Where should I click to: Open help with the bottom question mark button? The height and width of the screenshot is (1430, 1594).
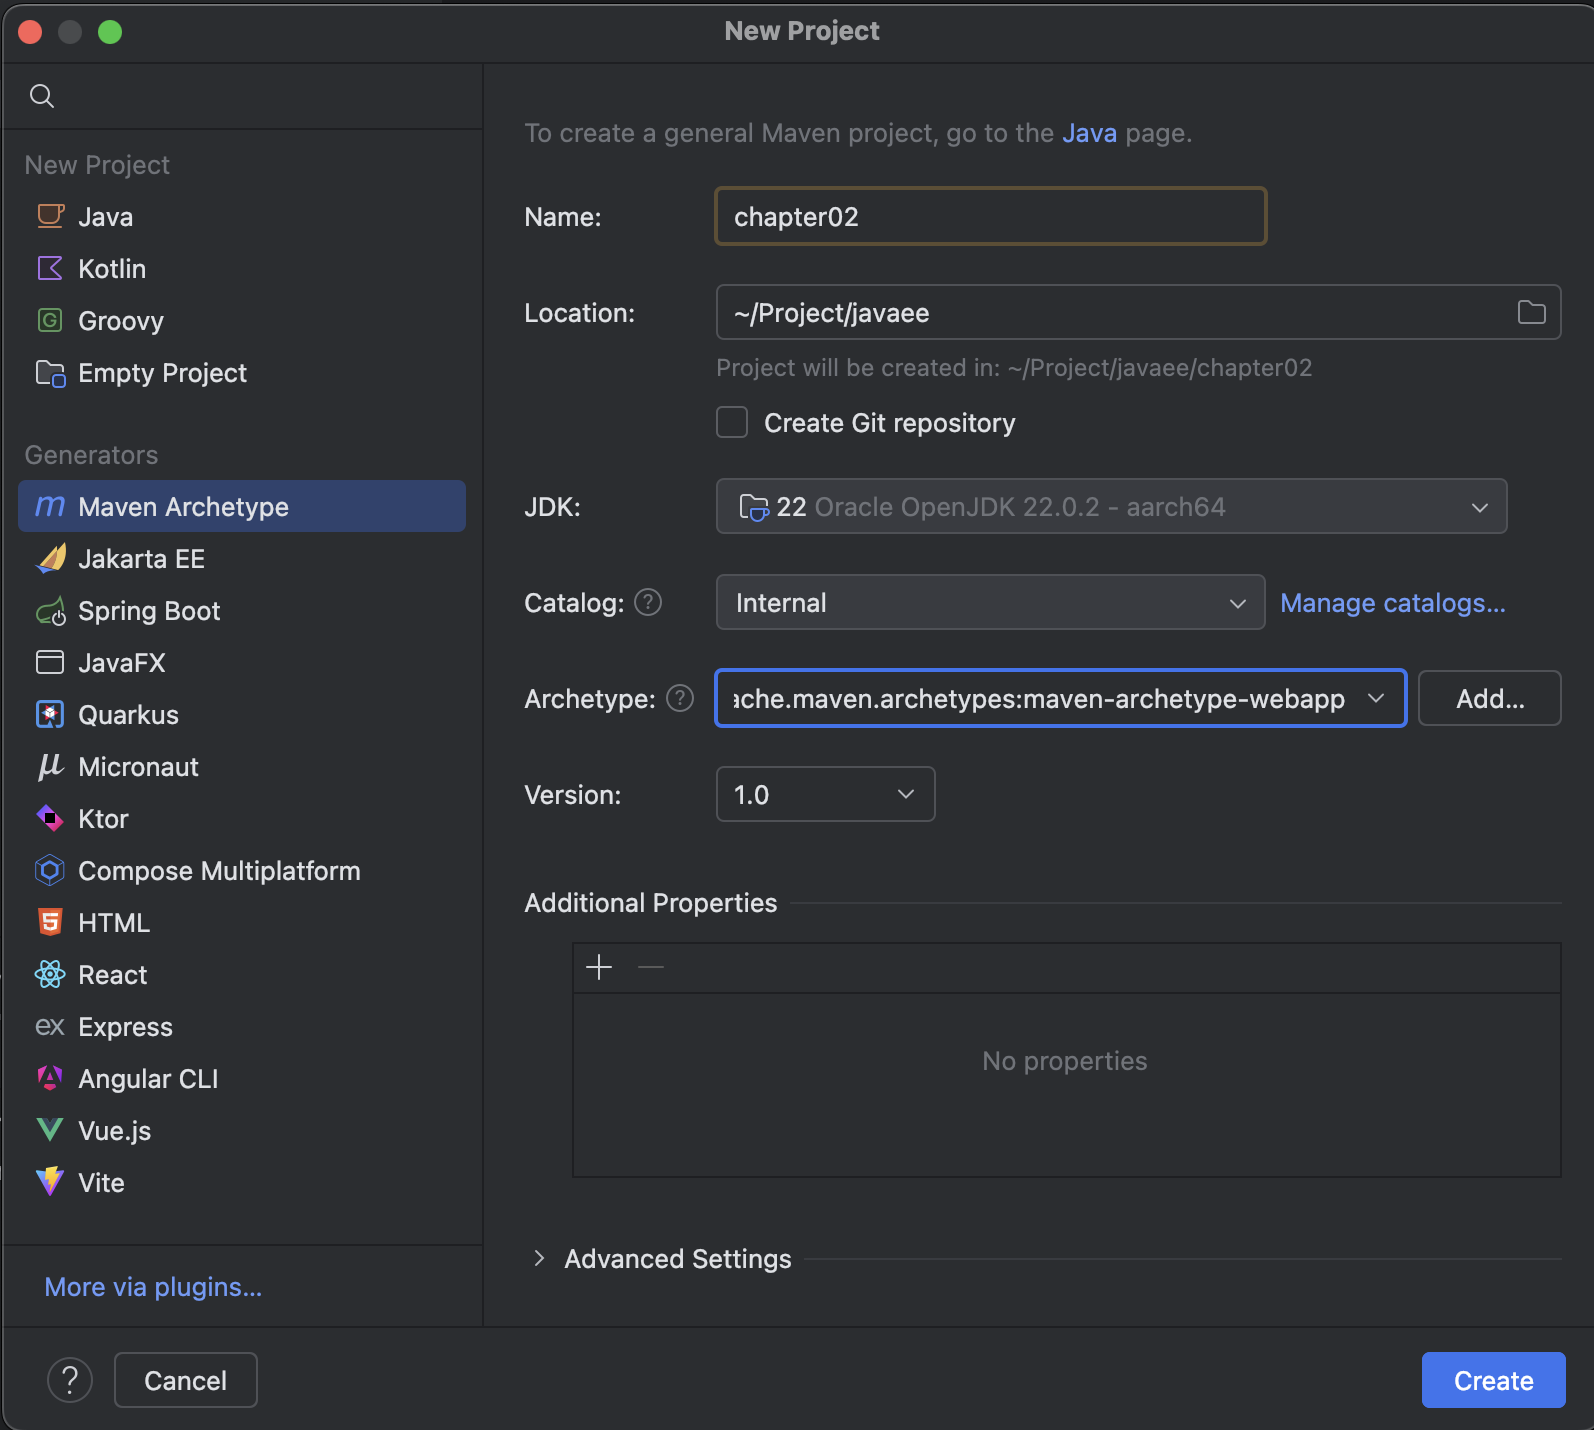(70, 1380)
